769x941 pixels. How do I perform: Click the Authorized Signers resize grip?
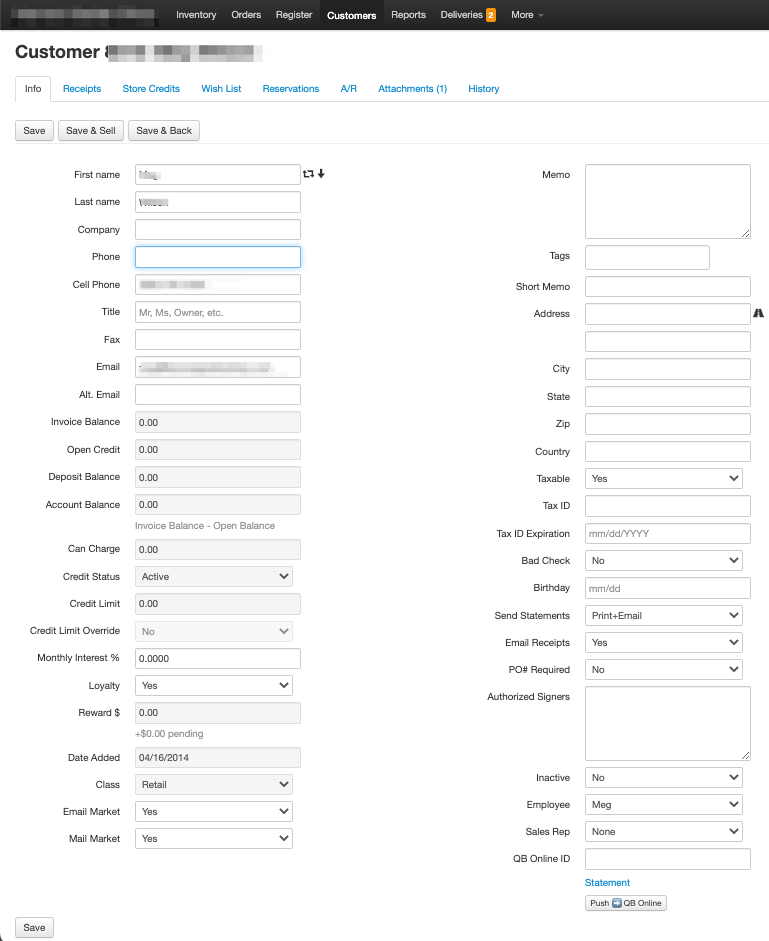[745, 755]
